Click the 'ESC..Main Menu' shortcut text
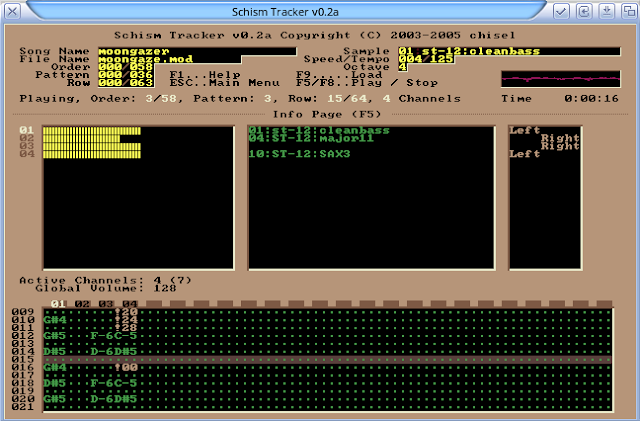Viewport: 640px width, 421px height. point(224,83)
